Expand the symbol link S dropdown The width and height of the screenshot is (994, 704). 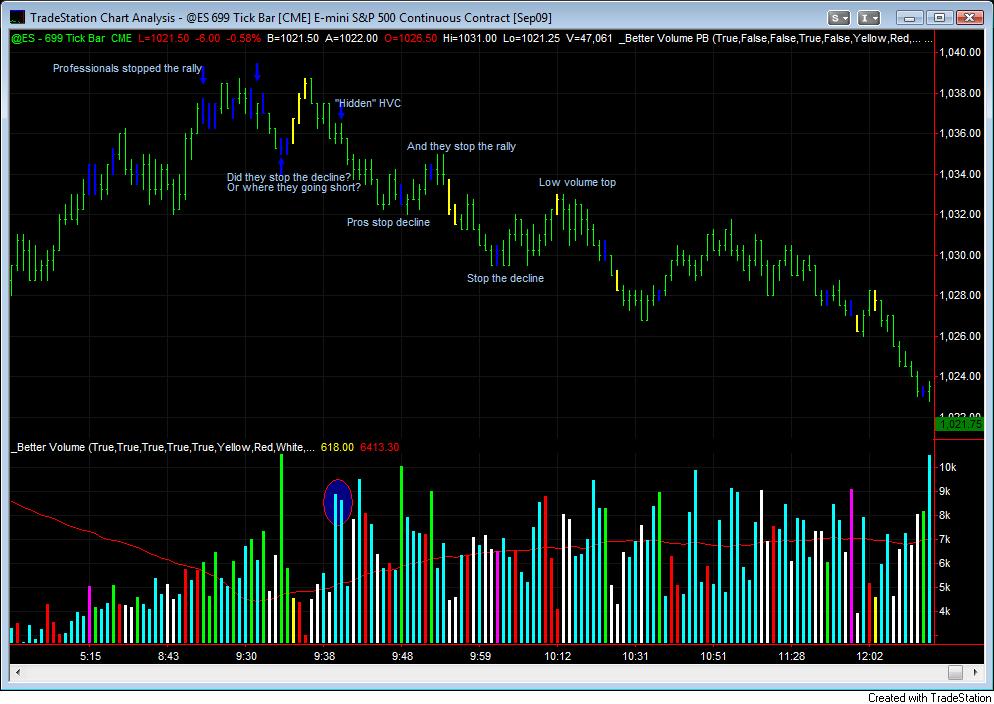coord(841,18)
